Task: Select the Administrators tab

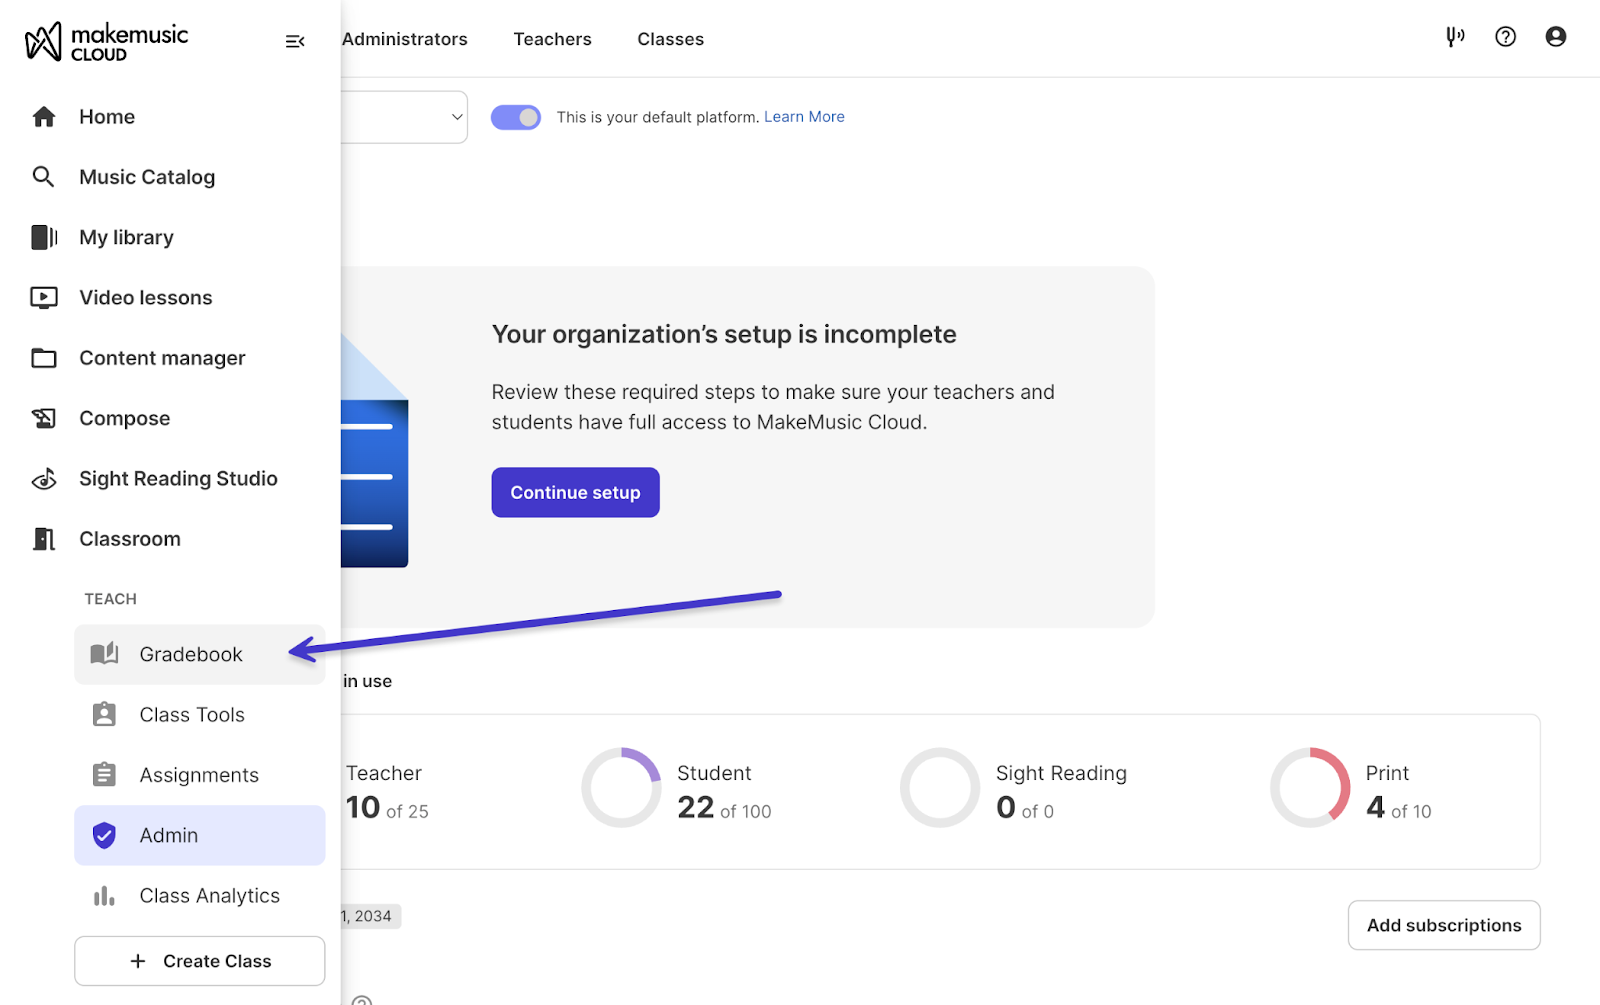Action: [405, 39]
